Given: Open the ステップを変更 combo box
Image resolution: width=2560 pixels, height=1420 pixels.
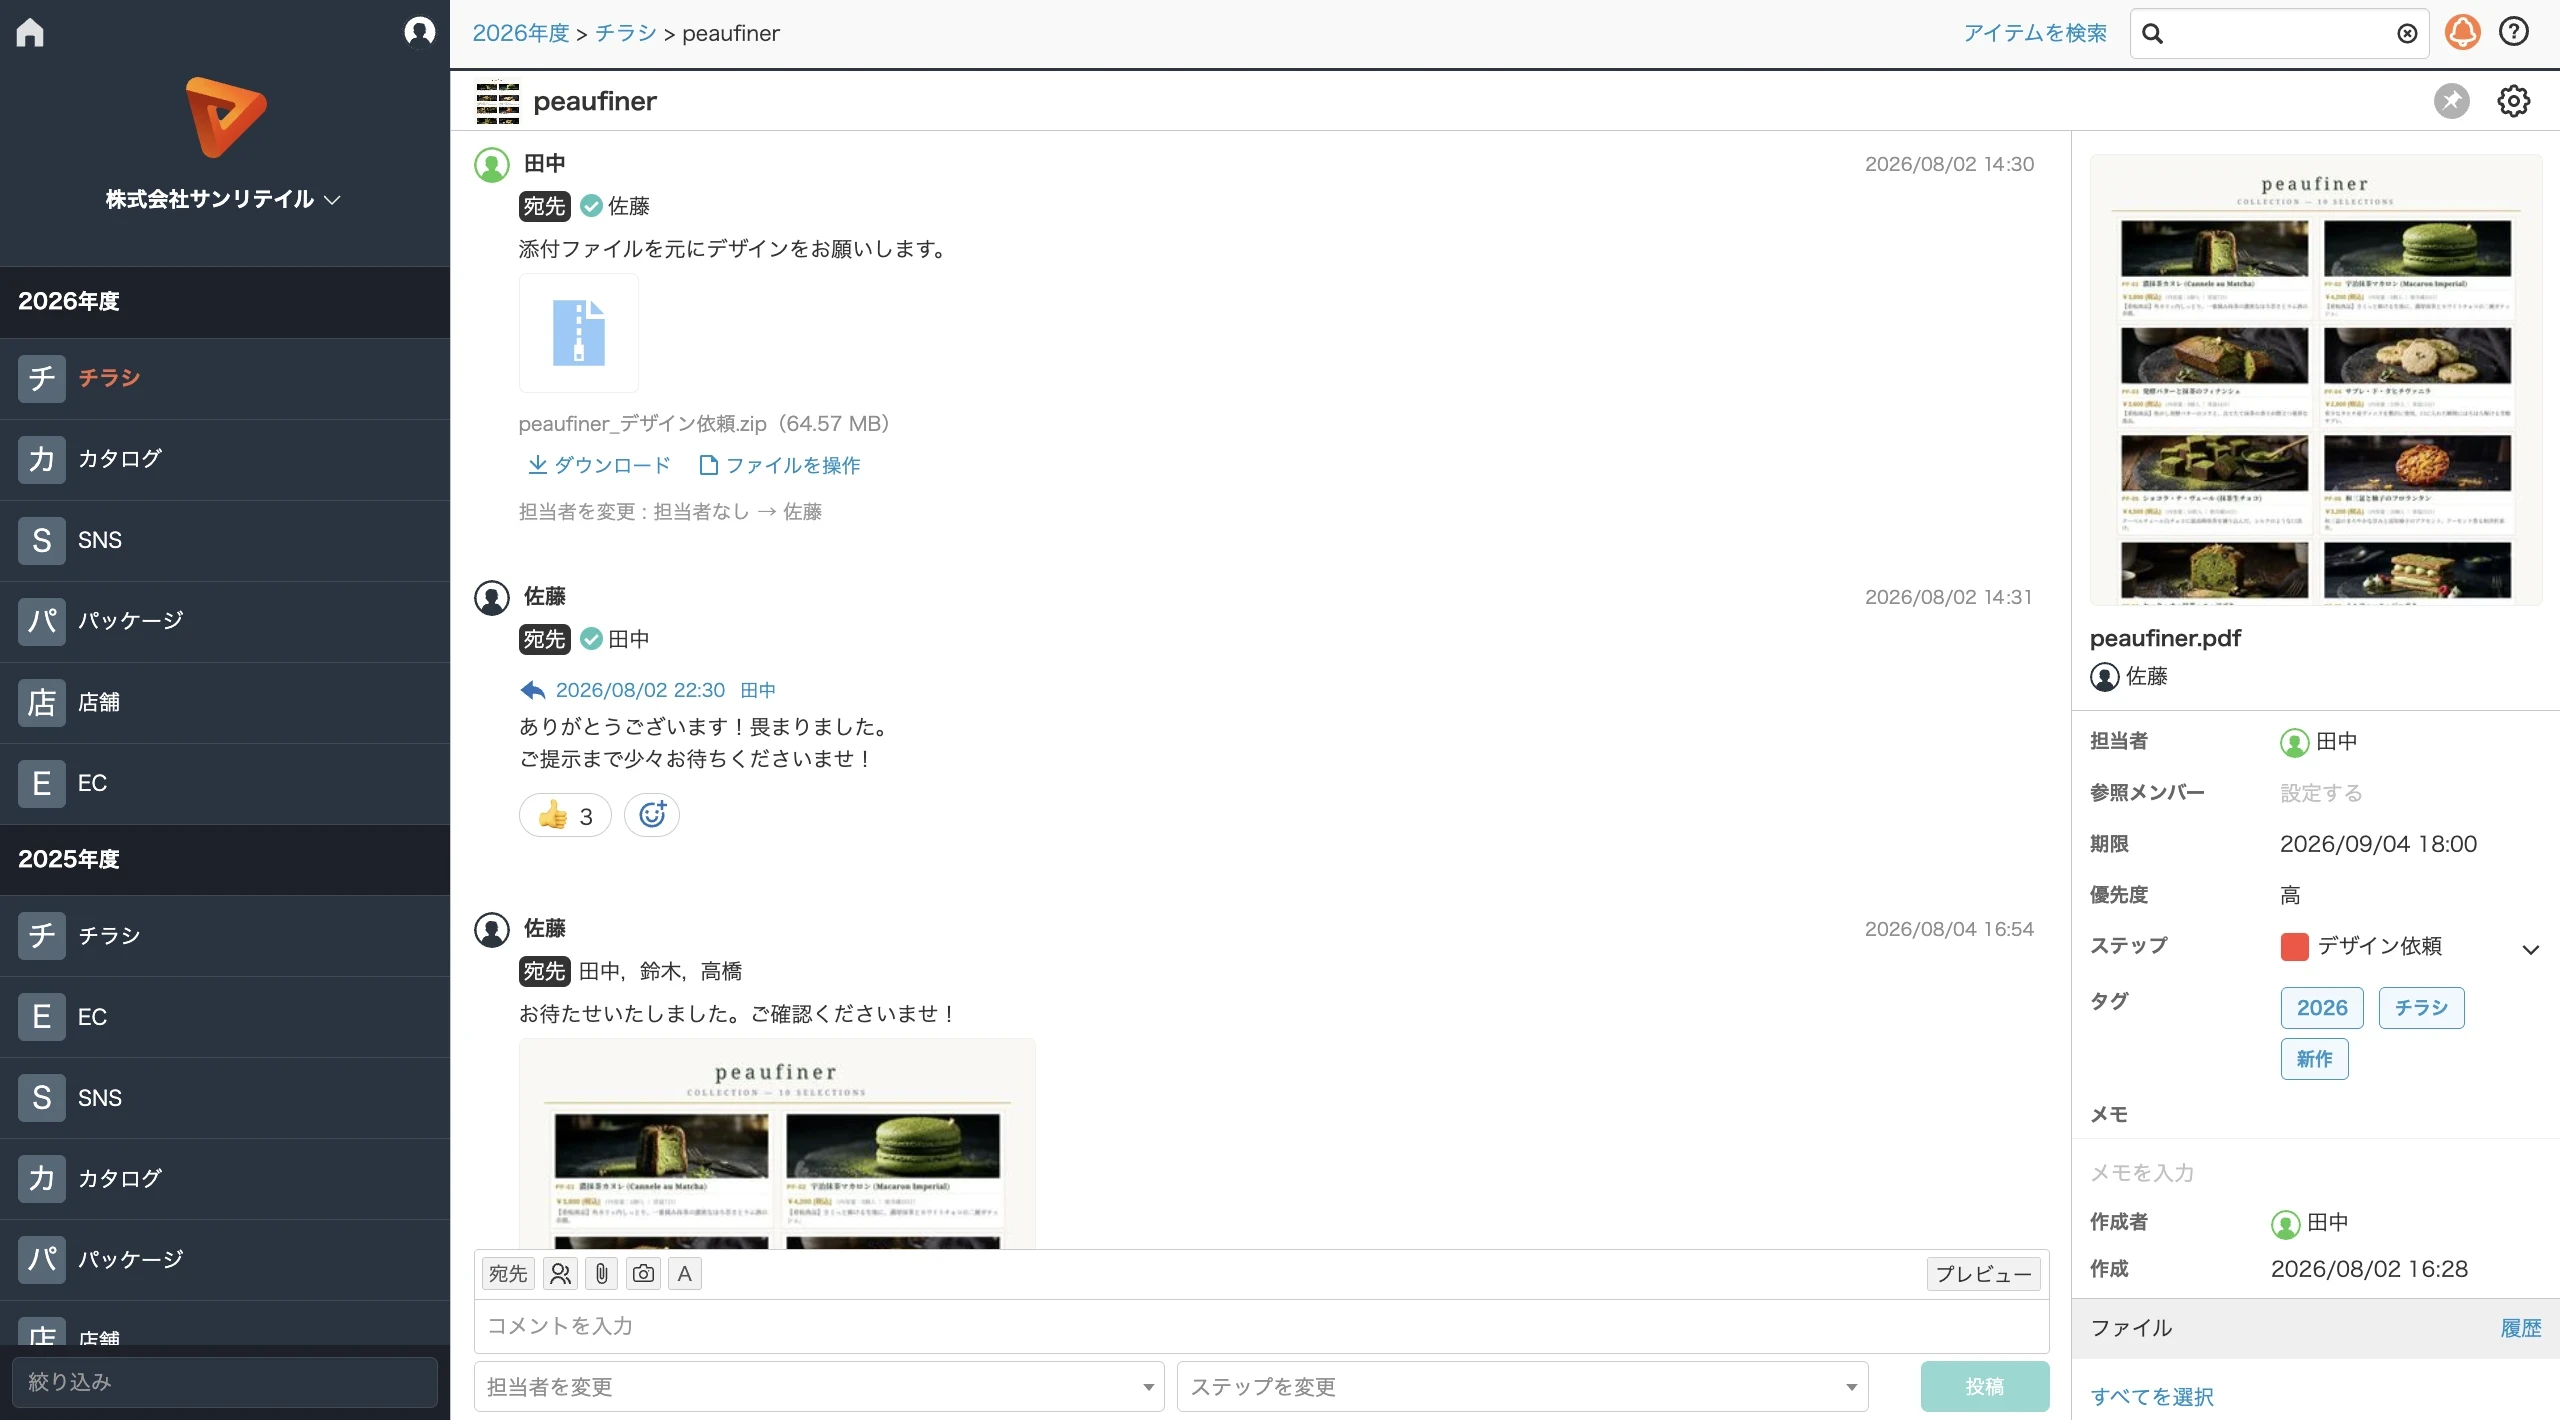Looking at the screenshot, I should pos(1522,1387).
